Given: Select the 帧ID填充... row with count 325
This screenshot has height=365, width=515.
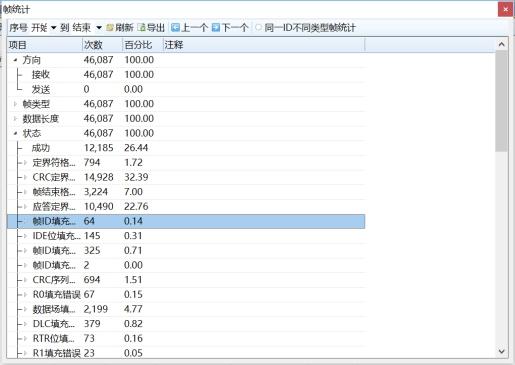Looking at the screenshot, I should point(186,251).
